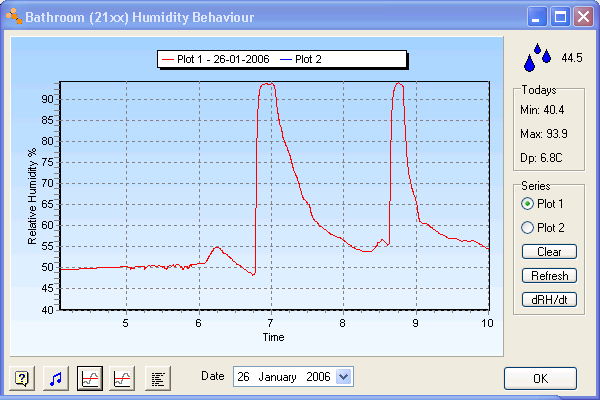Select the Plot 2 radio button

(528, 227)
